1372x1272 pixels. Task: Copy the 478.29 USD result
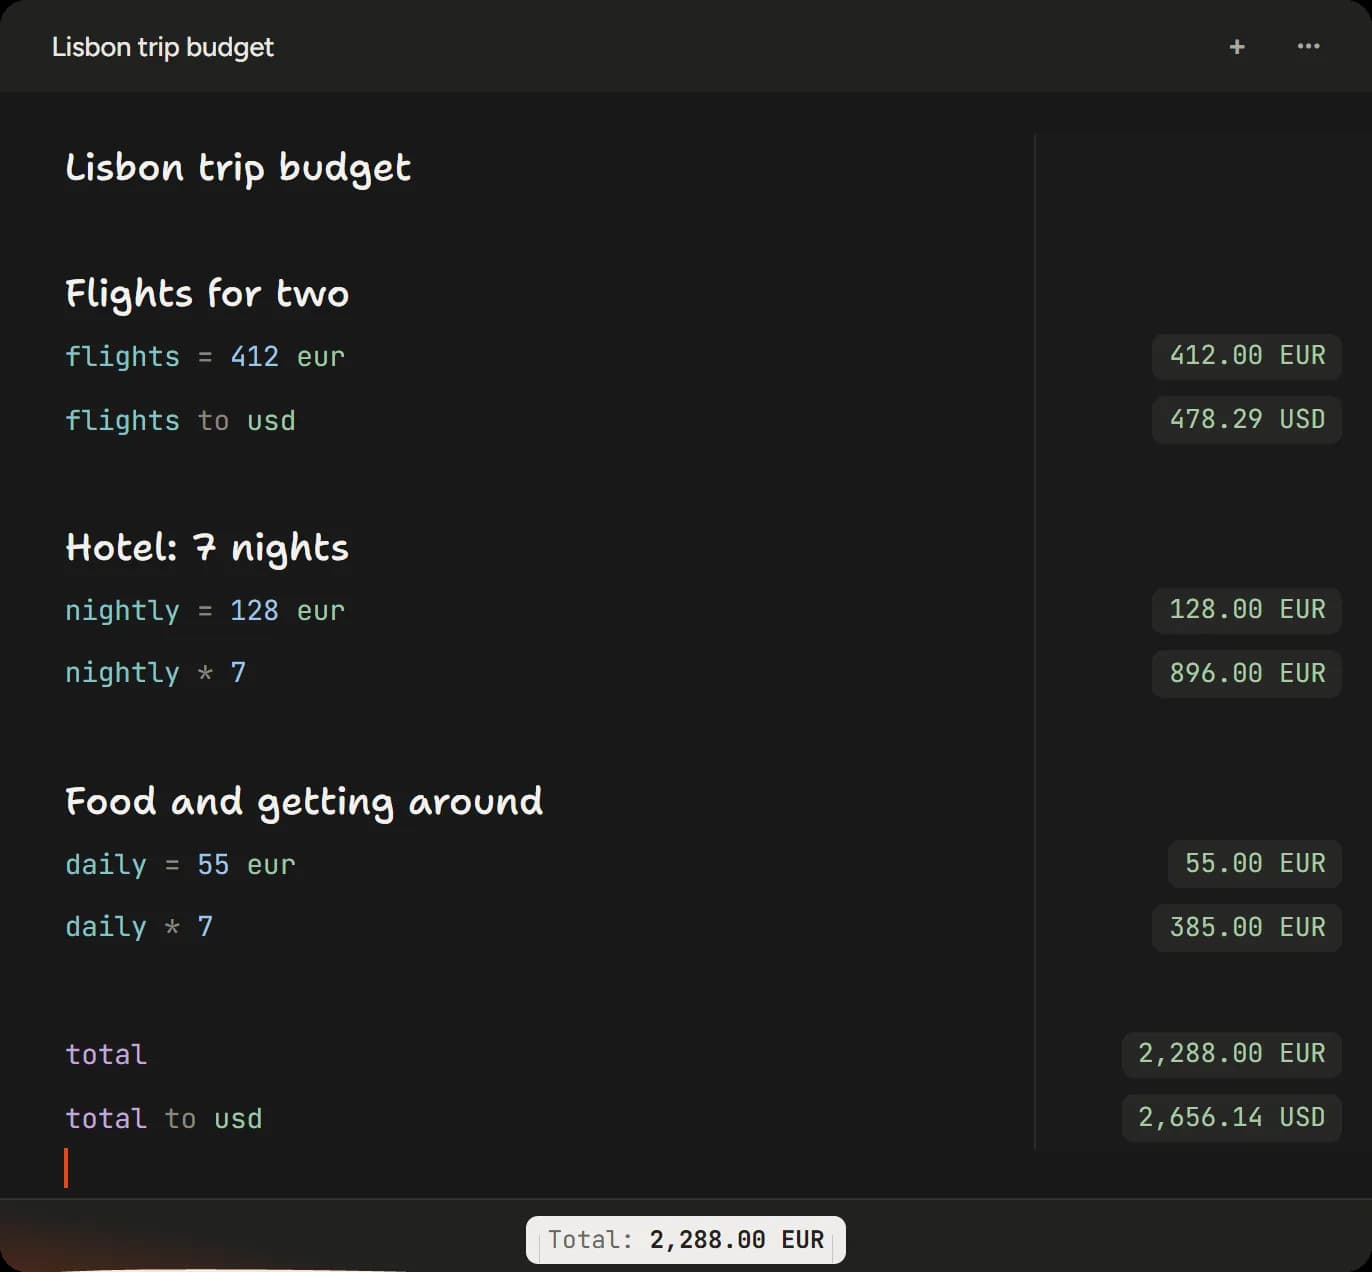[1247, 419]
